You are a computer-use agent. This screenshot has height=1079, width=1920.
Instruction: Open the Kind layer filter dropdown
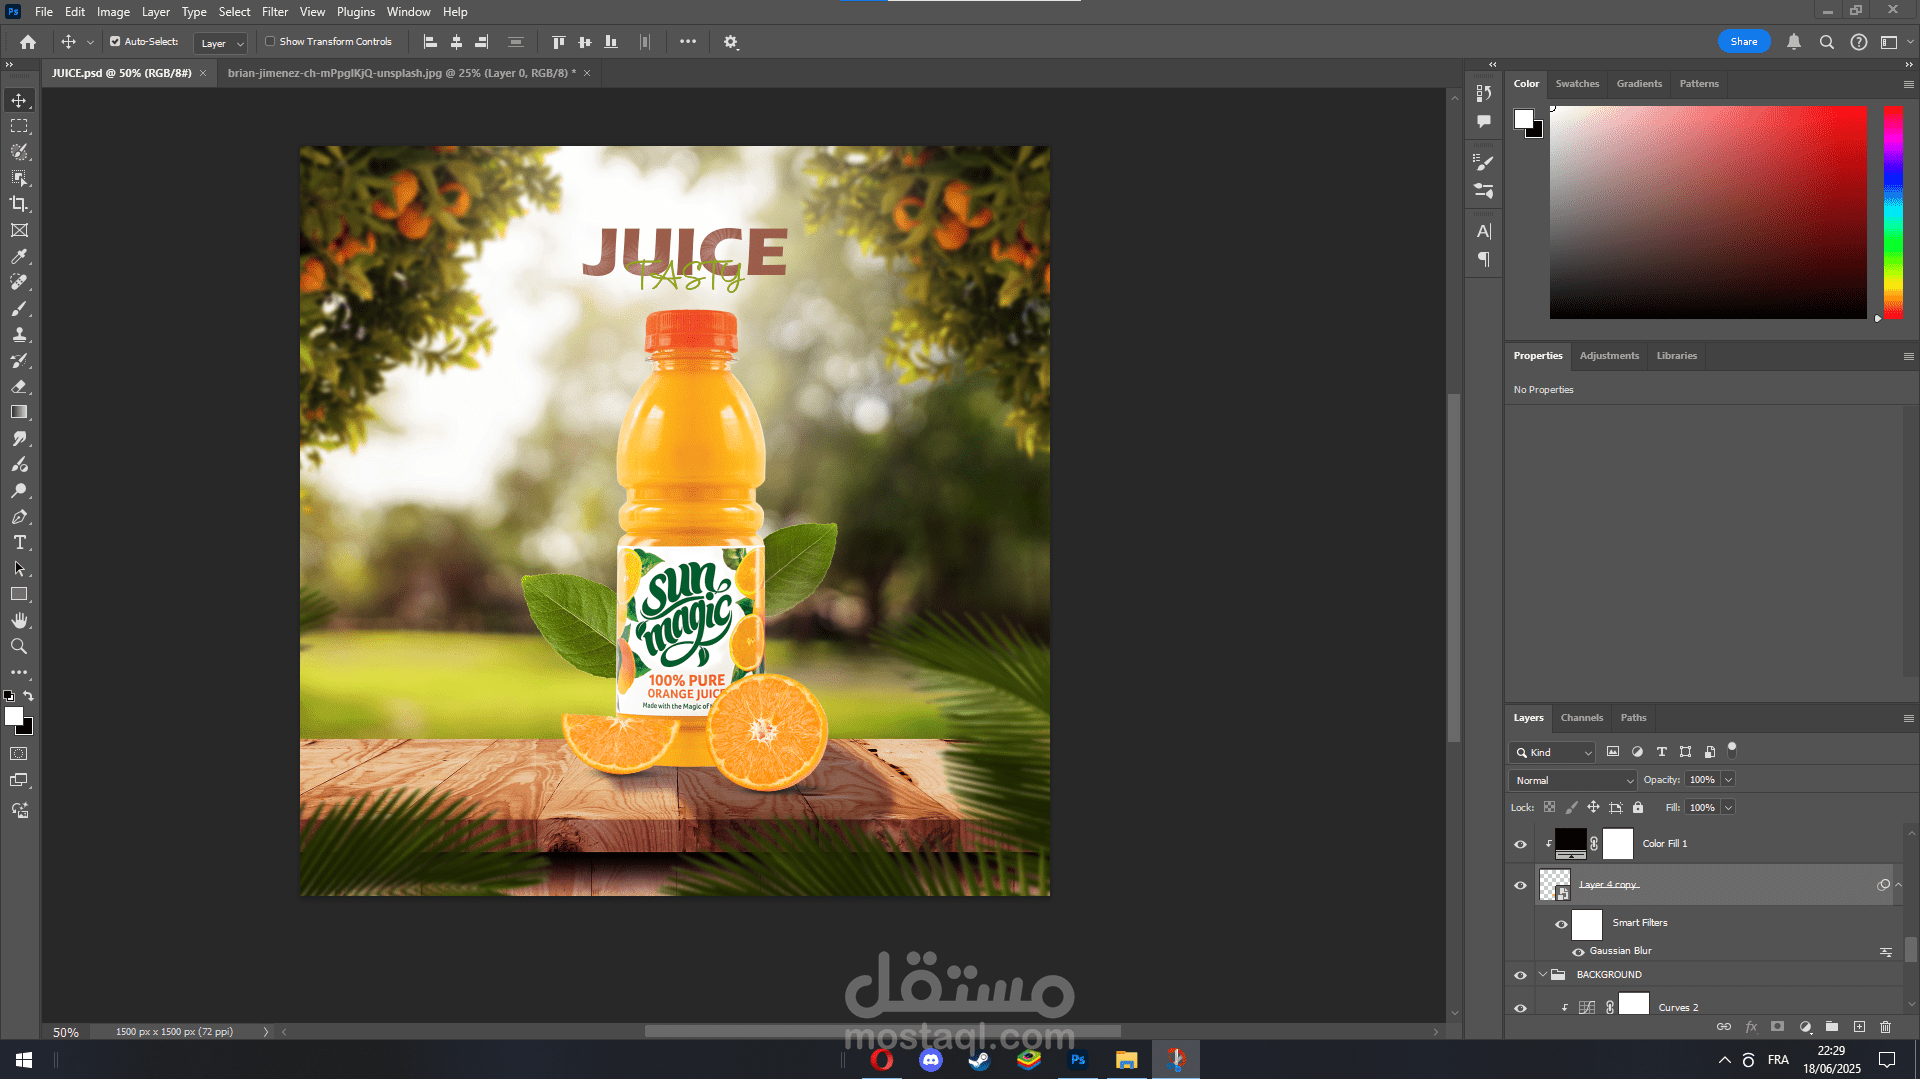point(1552,752)
